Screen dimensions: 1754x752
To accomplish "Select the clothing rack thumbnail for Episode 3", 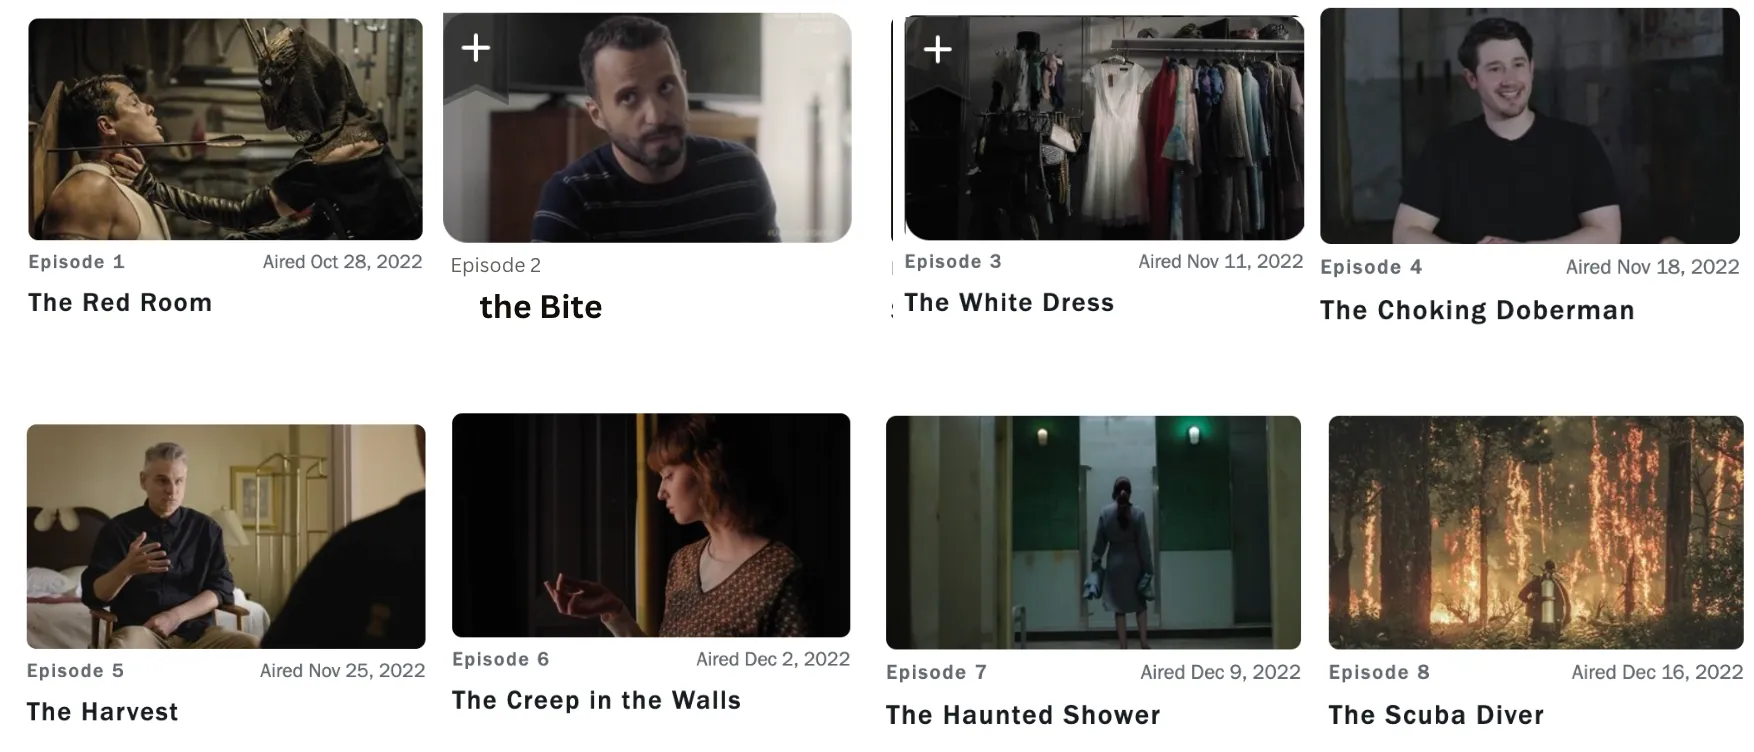I will point(1104,127).
